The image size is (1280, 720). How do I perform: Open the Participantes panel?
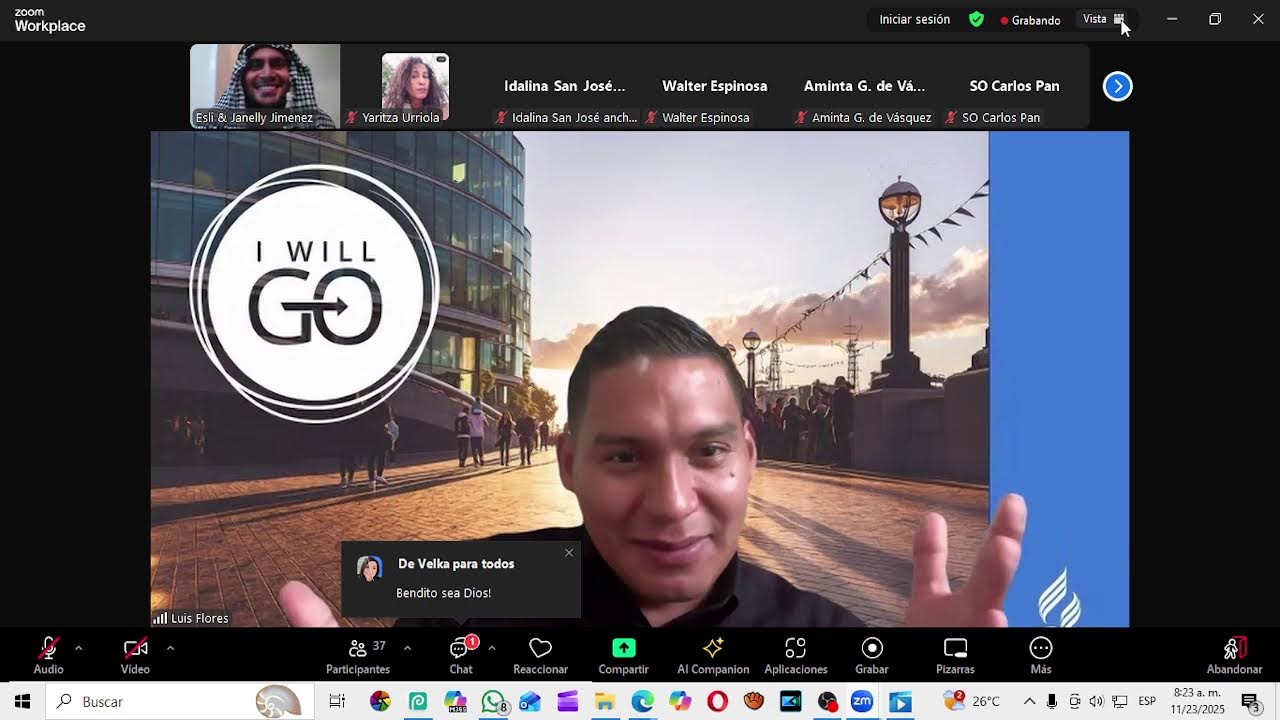(358, 656)
